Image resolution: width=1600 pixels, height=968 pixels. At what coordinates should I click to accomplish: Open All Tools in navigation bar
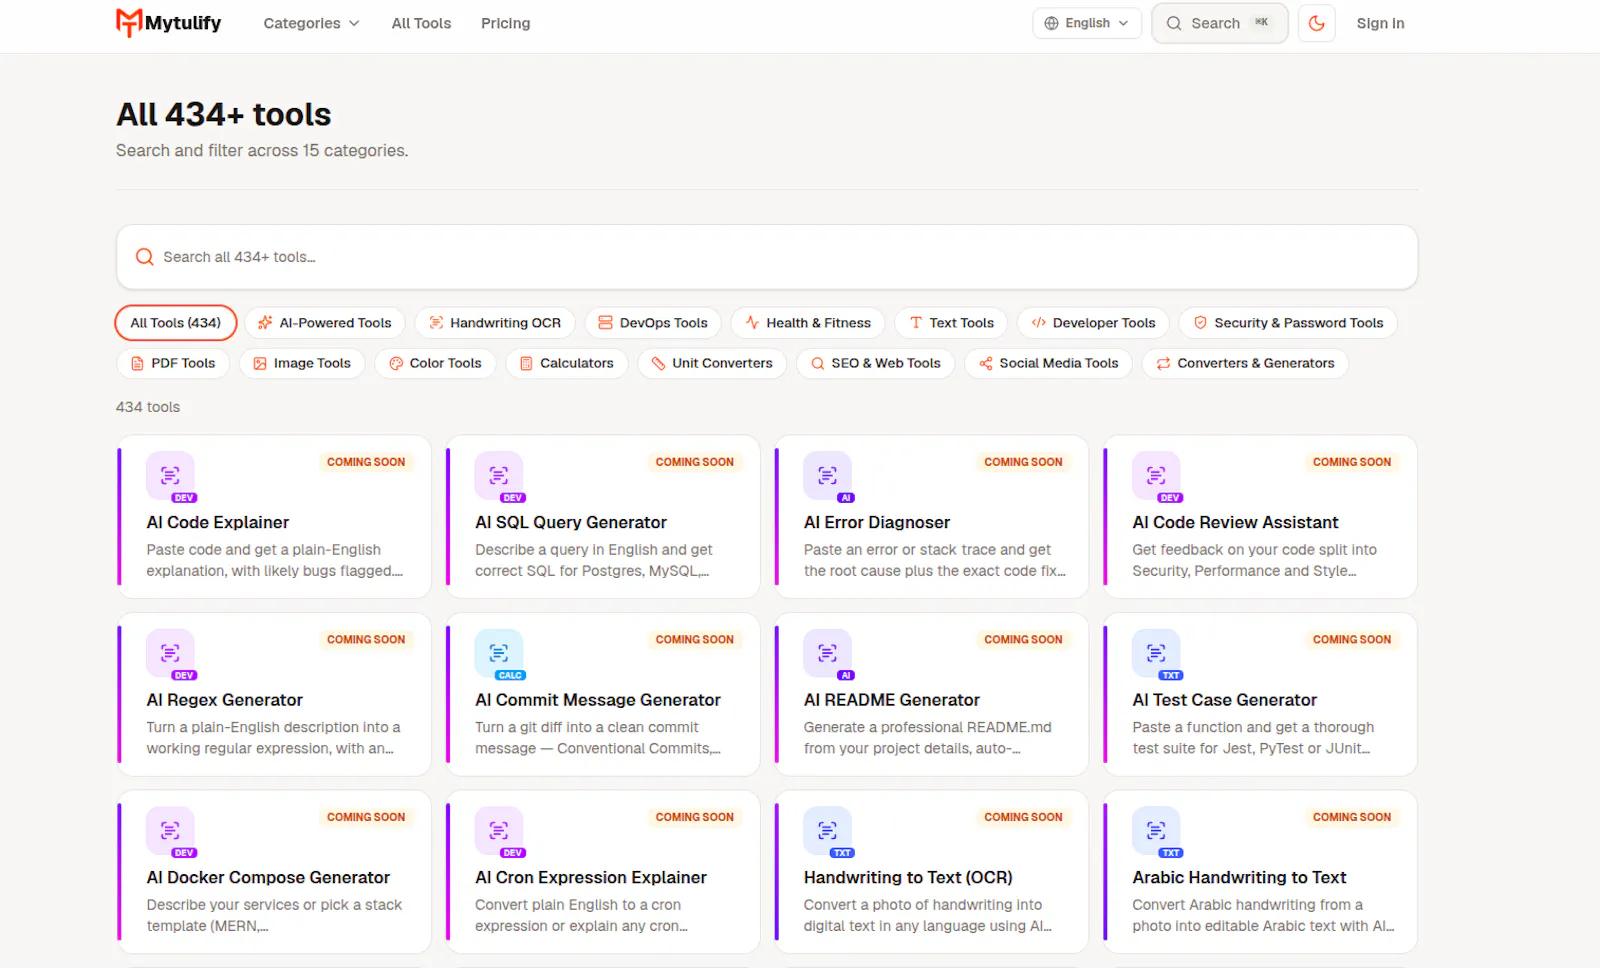click(421, 23)
